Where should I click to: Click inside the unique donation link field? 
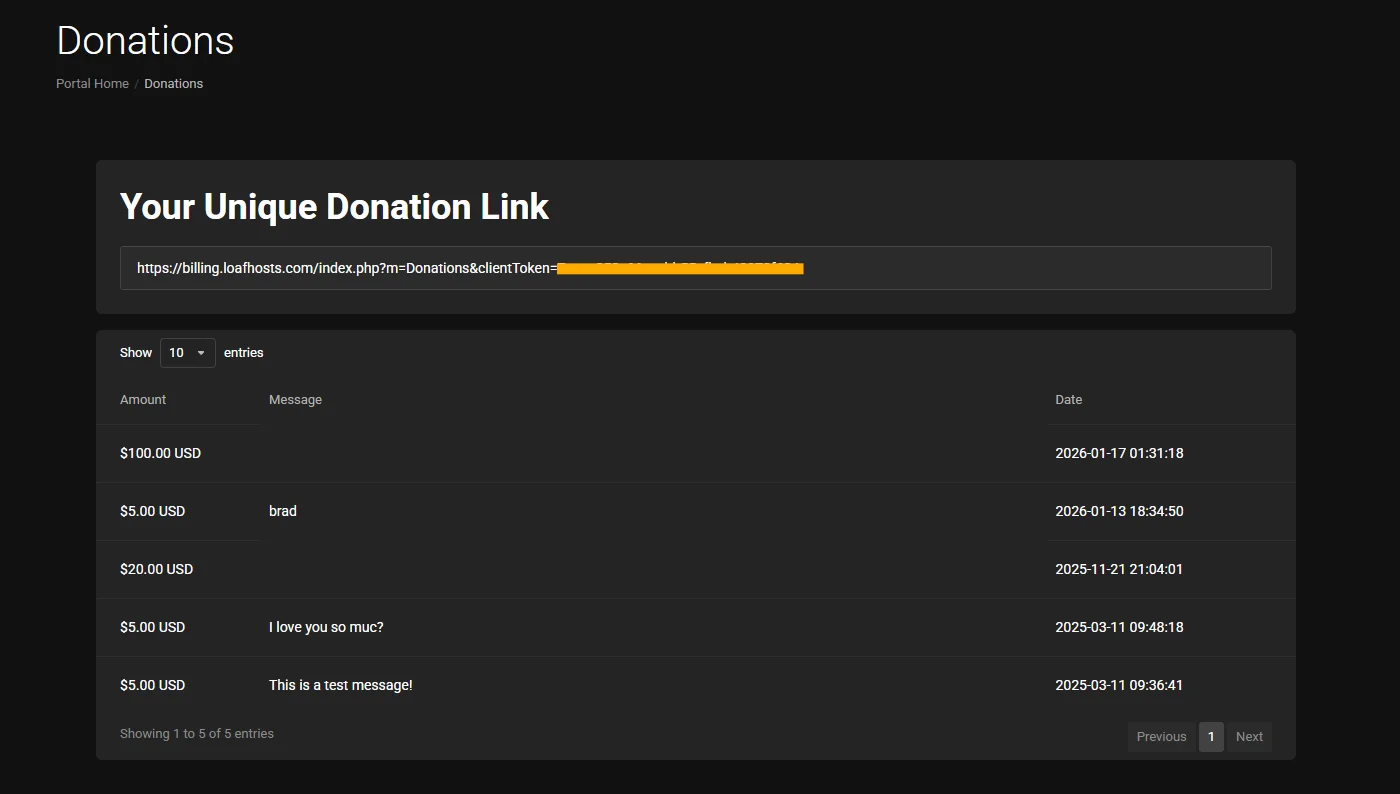pyautogui.click(x=696, y=267)
